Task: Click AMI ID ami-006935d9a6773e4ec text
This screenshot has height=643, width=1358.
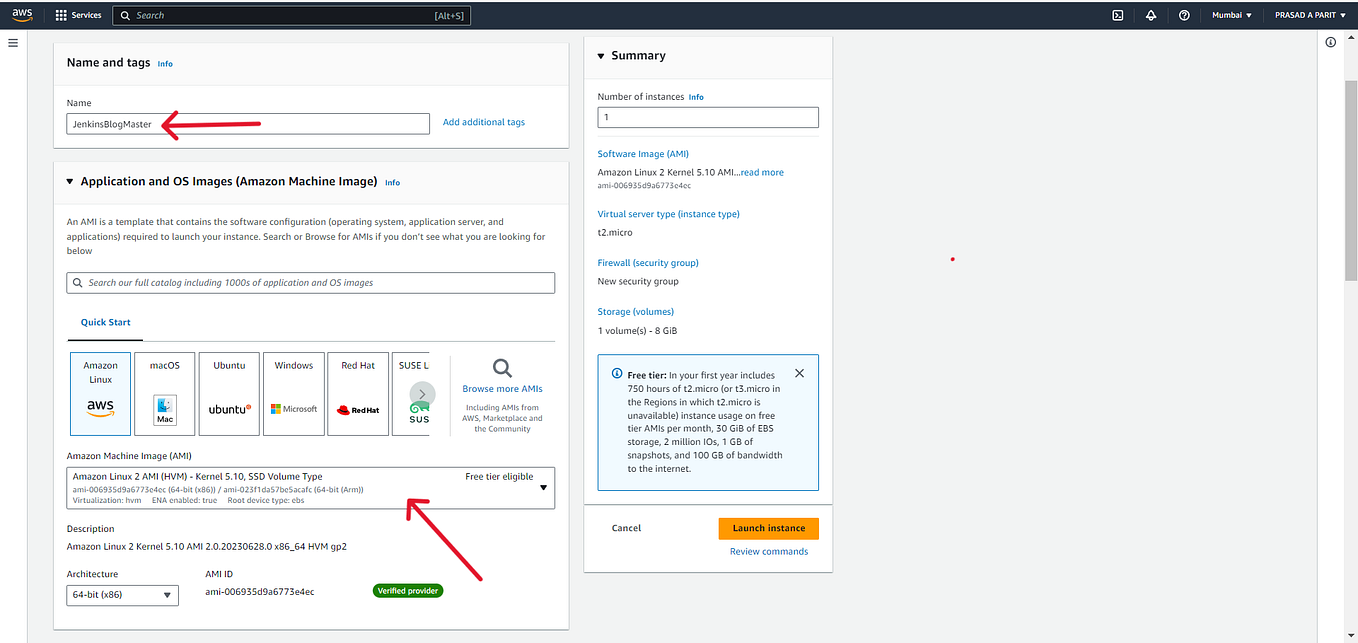Action: [260, 592]
